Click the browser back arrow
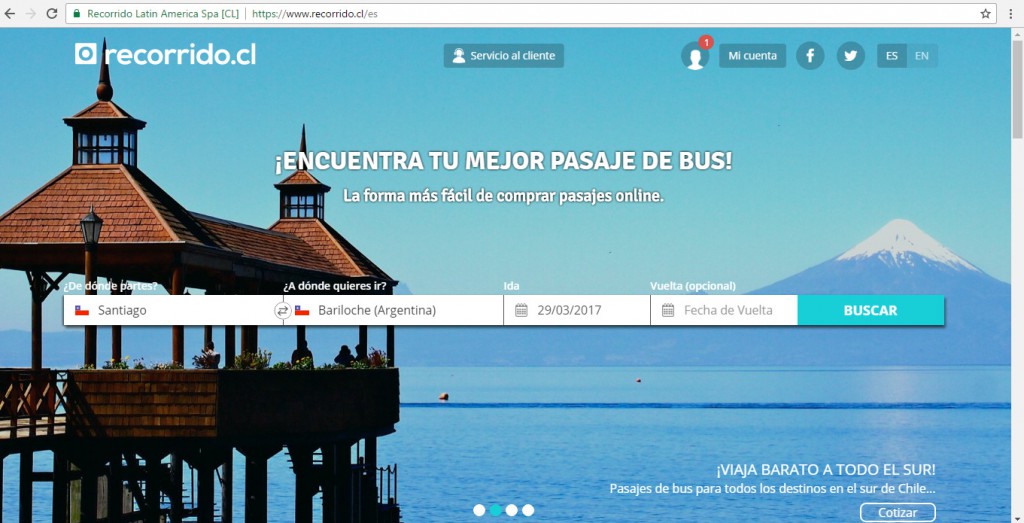 pos(9,13)
